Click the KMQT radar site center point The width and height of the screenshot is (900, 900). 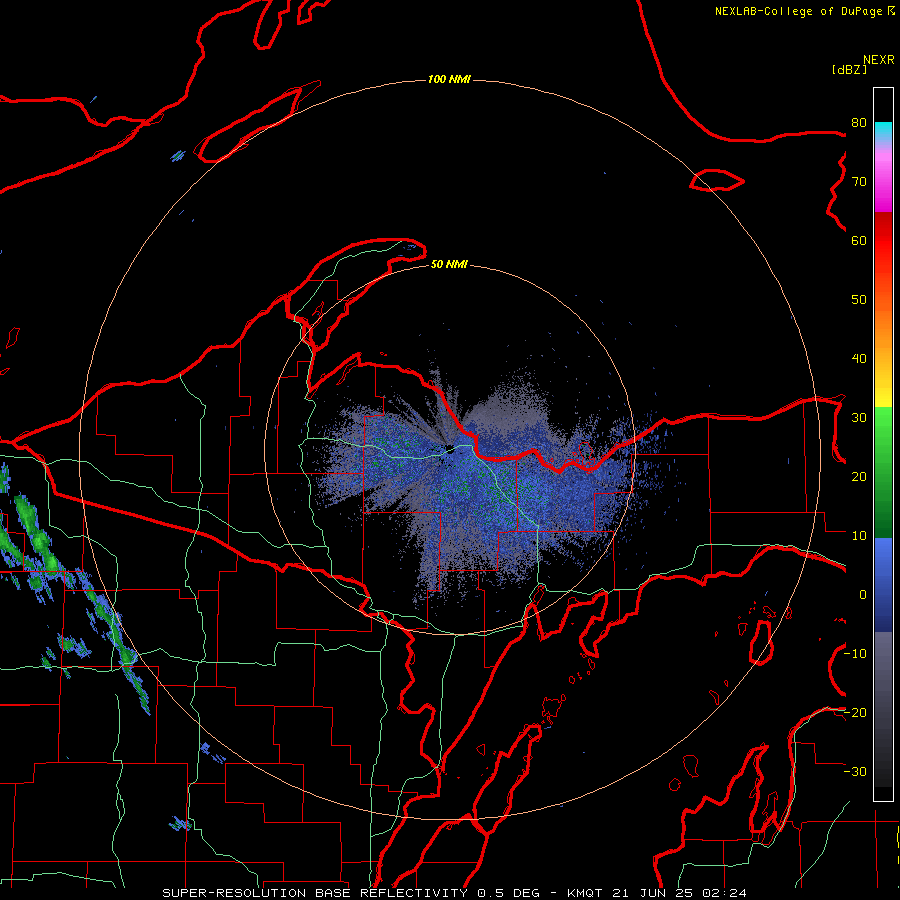coord(449,449)
